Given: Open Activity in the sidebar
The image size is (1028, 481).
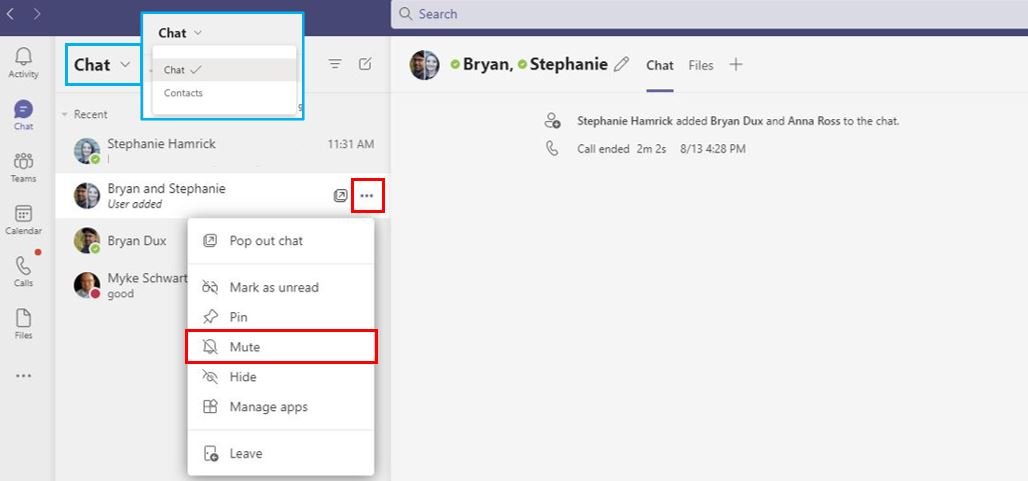Looking at the screenshot, I should coord(24,63).
